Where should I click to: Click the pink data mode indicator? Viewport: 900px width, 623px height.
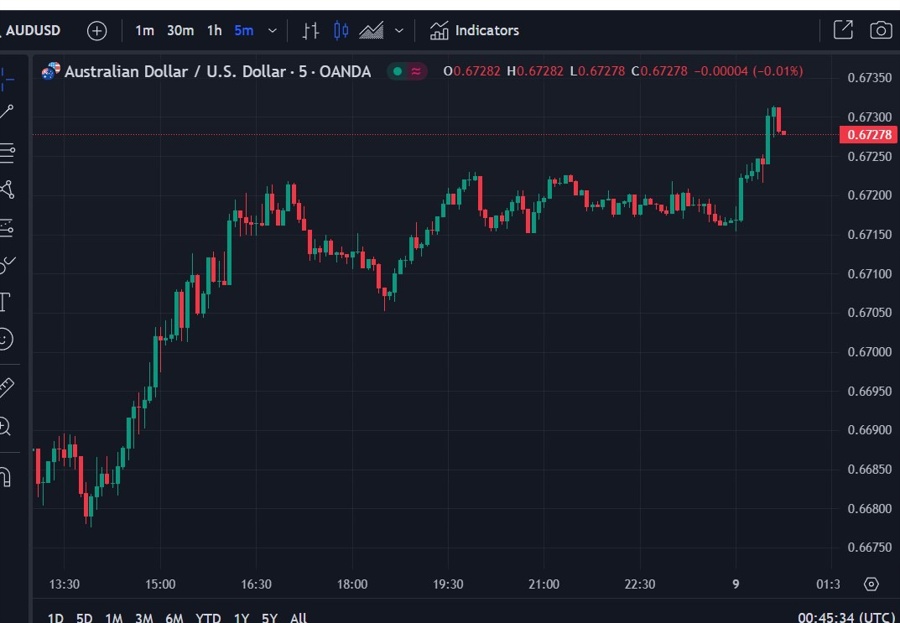(x=416, y=72)
